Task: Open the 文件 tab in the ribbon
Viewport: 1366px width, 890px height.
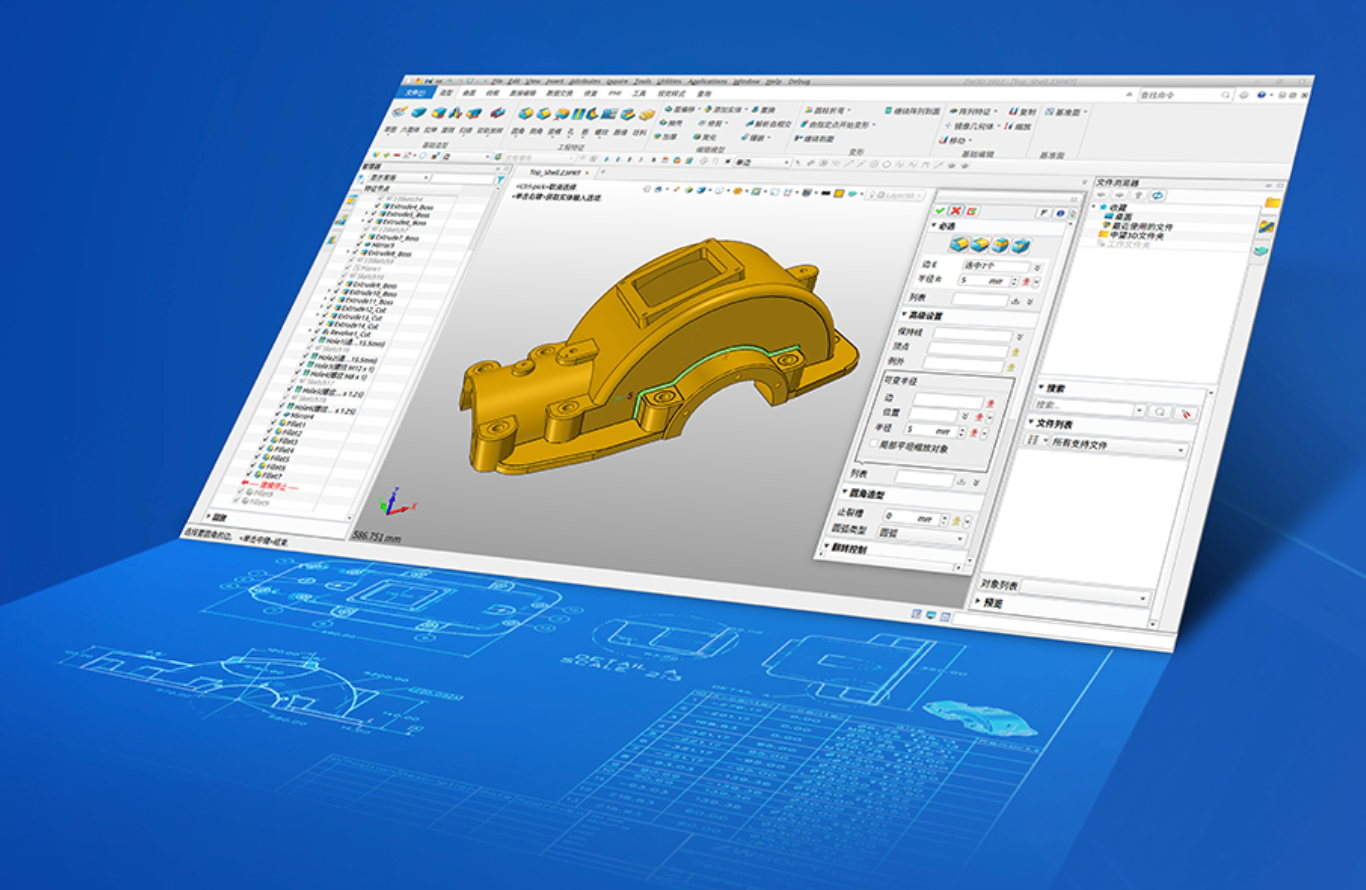Action: tap(414, 91)
